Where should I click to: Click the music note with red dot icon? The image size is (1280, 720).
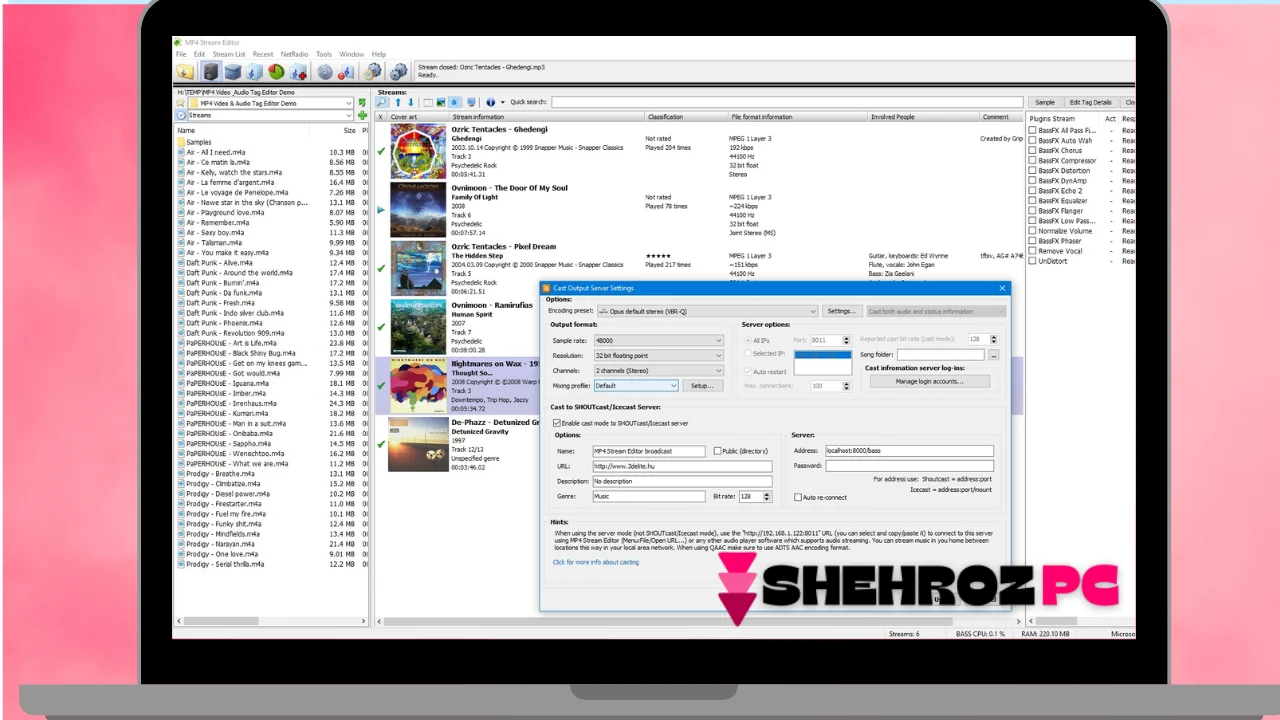click(347, 71)
